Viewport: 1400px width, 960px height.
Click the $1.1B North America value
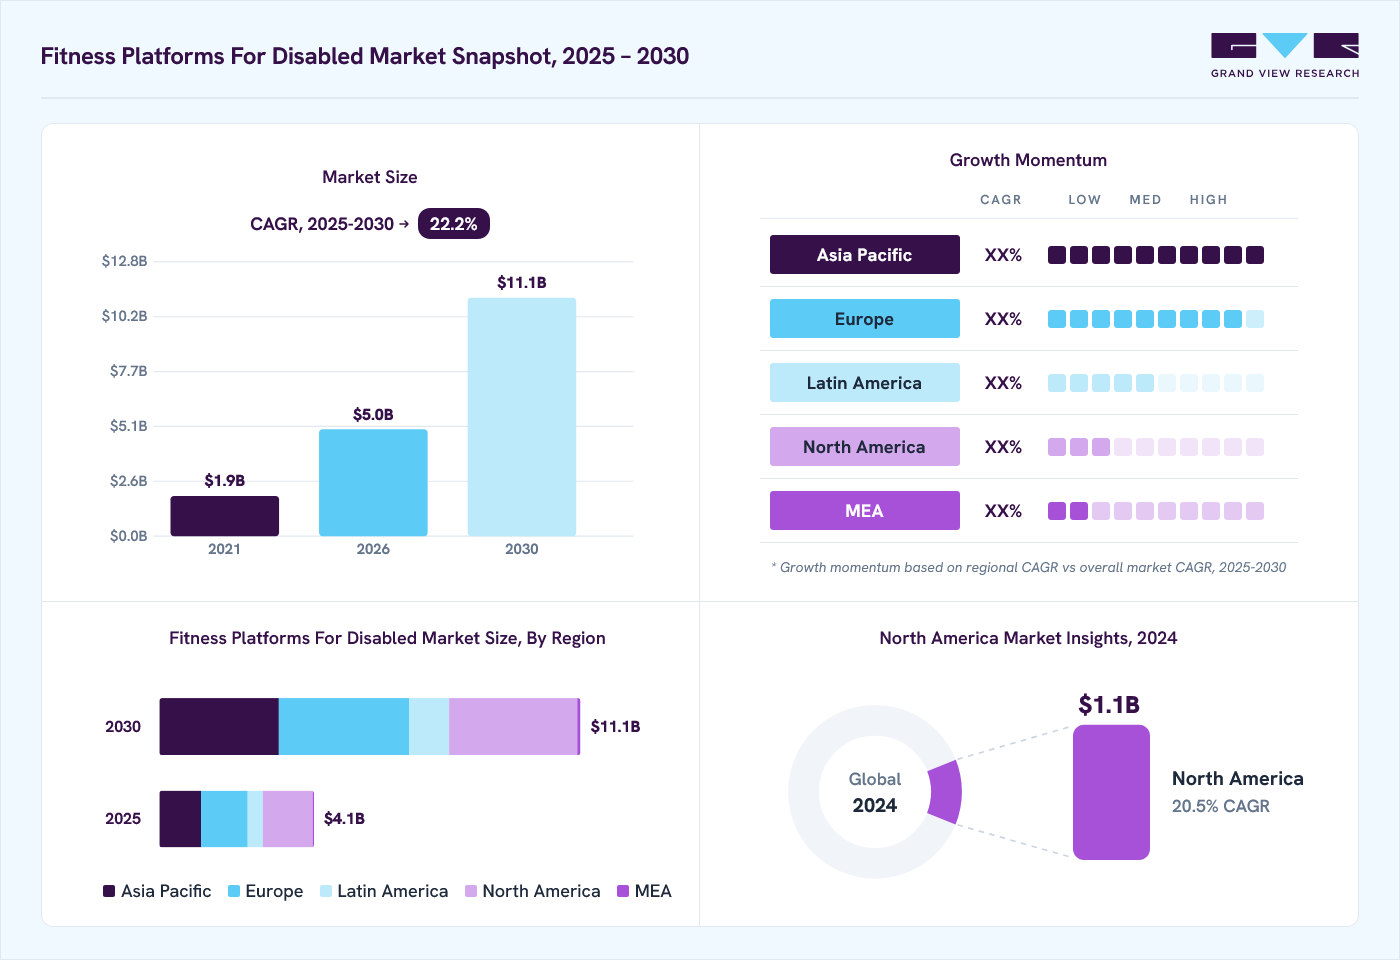point(1109,705)
